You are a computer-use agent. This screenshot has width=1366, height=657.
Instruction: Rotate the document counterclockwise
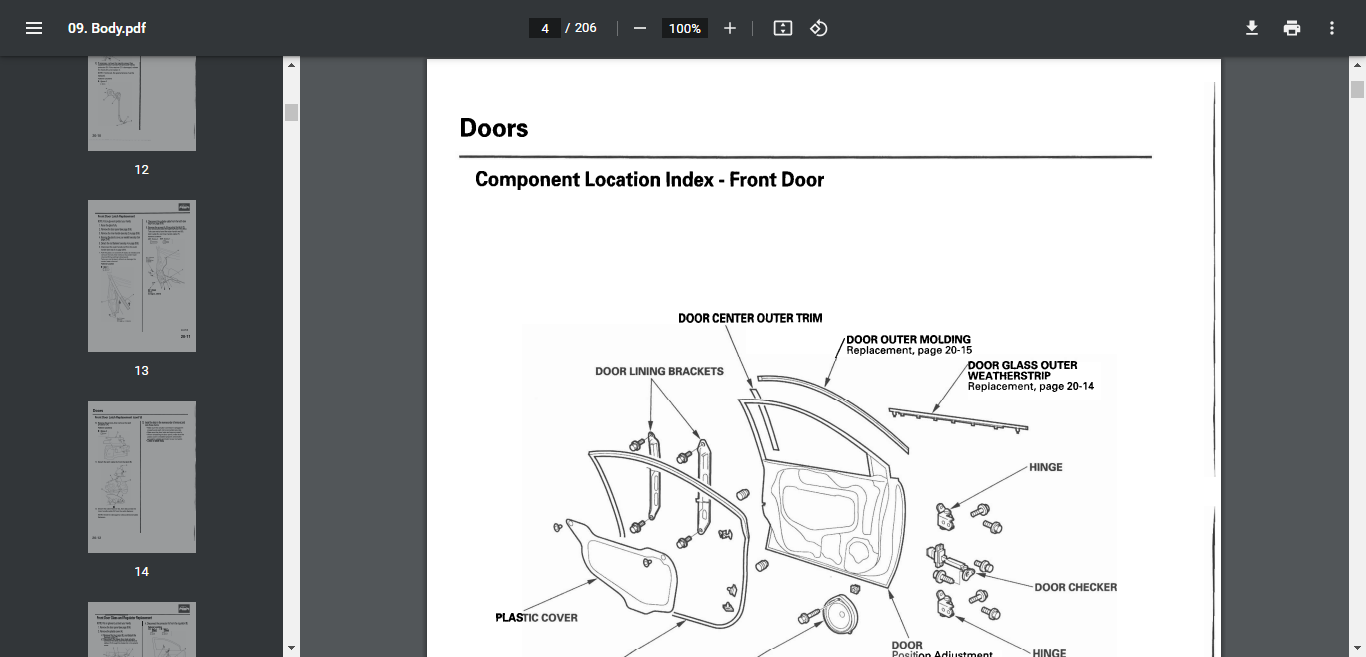pos(819,28)
